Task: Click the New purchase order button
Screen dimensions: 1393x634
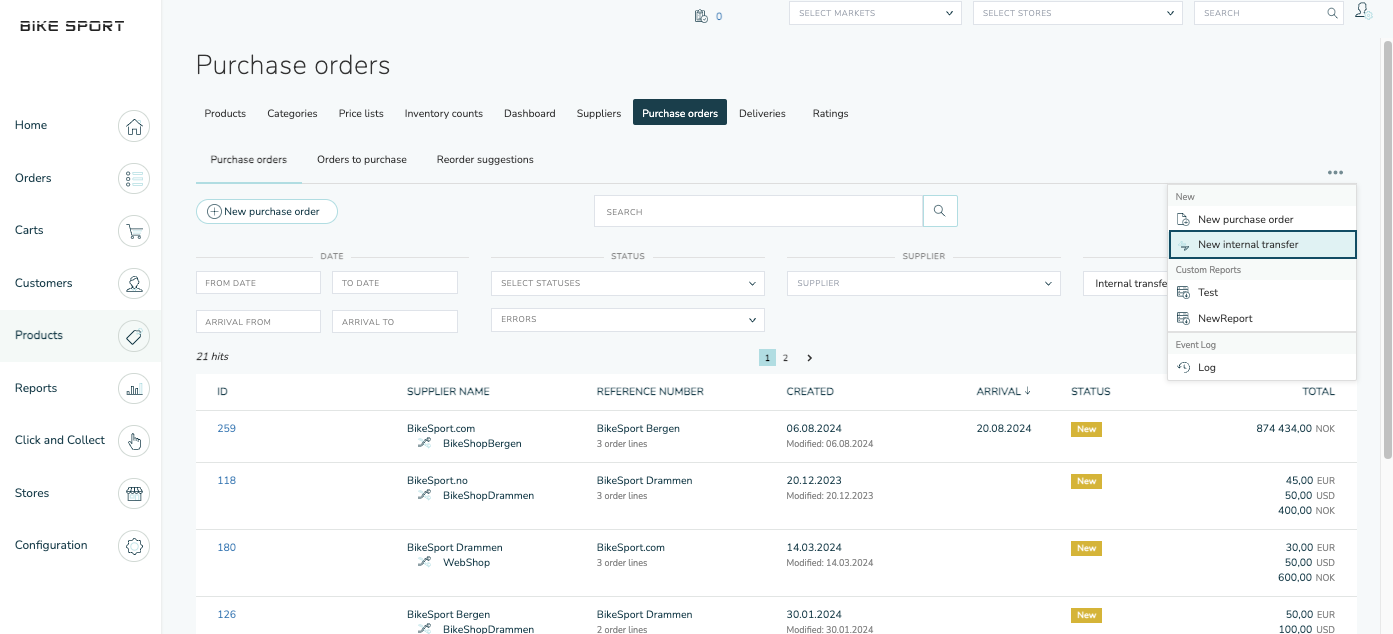Action: [267, 211]
